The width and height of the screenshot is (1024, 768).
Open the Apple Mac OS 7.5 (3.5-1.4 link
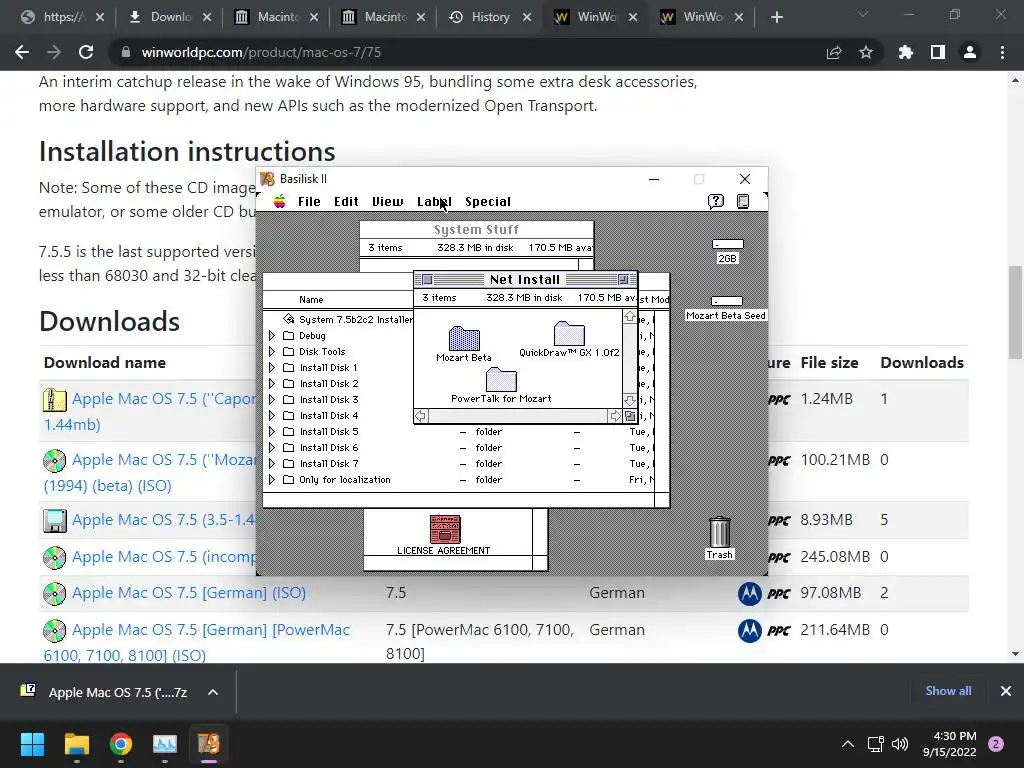[x=164, y=520]
